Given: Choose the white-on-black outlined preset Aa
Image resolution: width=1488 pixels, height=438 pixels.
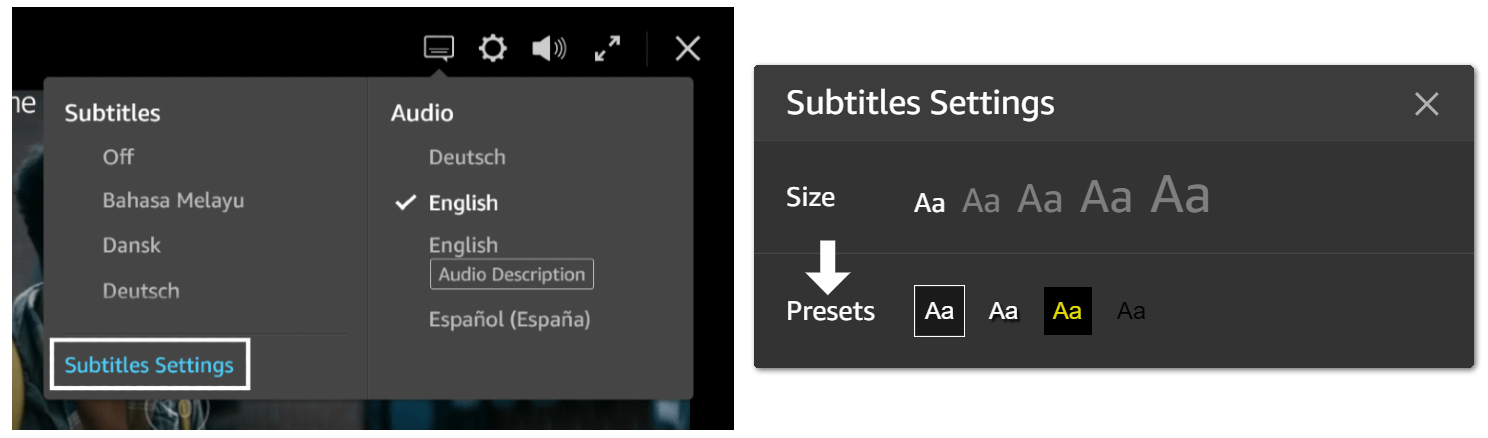Looking at the screenshot, I should (939, 311).
